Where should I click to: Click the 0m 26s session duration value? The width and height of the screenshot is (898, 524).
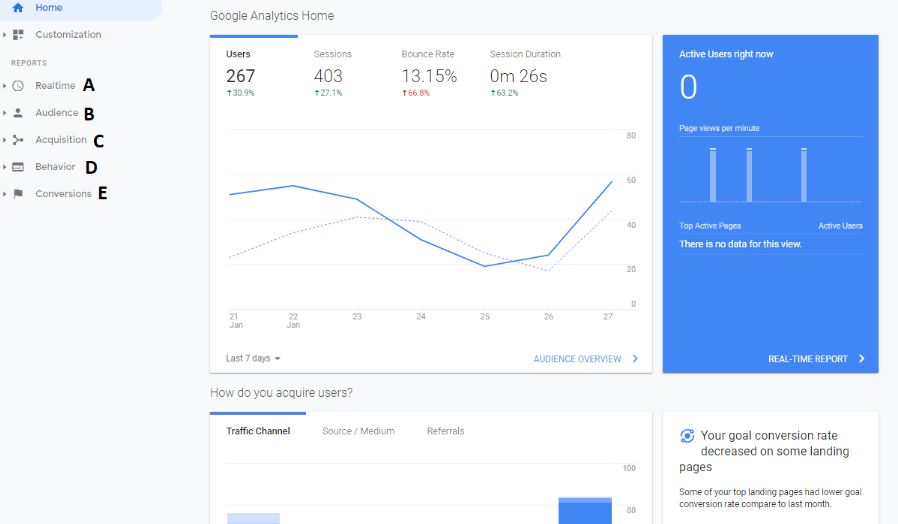518,76
